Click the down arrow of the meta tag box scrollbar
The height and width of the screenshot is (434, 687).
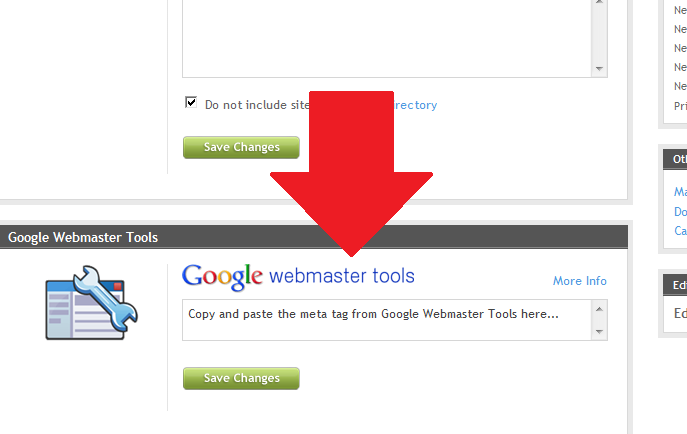point(599,332)
